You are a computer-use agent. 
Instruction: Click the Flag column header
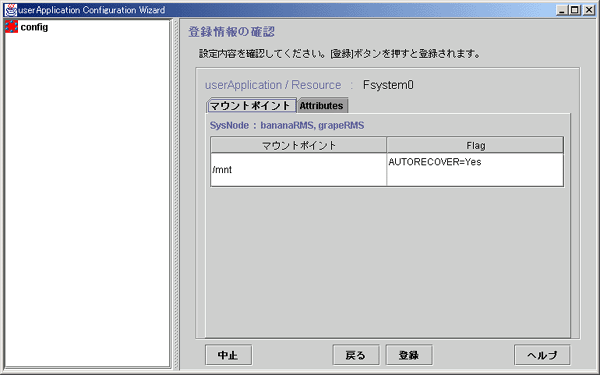click(x=475, y=145)
